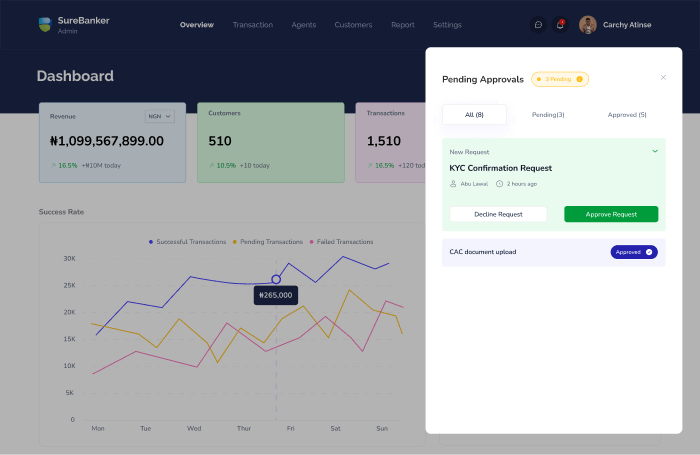Click Carchy Atinse profile avatar
The width and height of the screenshot is (700, 455).
(x=588, y=25)
